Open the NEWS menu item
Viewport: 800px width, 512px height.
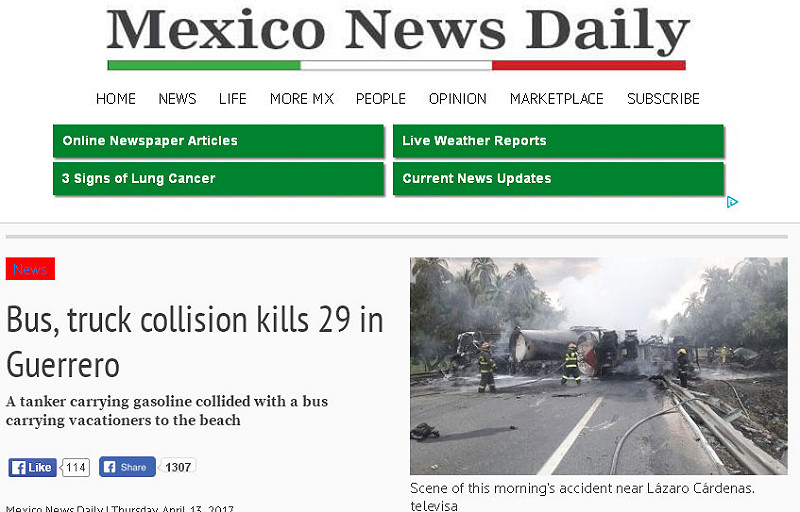177,98
